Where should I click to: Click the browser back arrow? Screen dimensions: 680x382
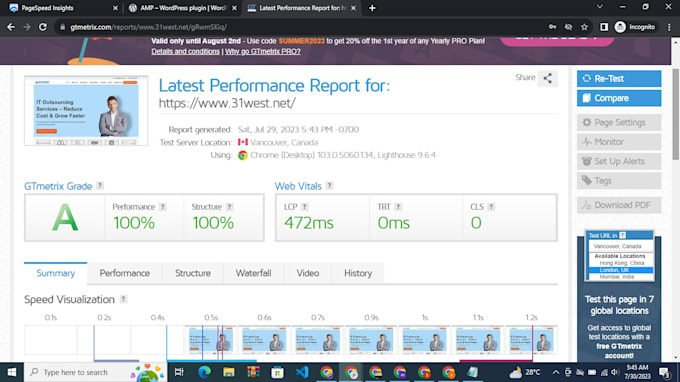[x=11, y=27]
